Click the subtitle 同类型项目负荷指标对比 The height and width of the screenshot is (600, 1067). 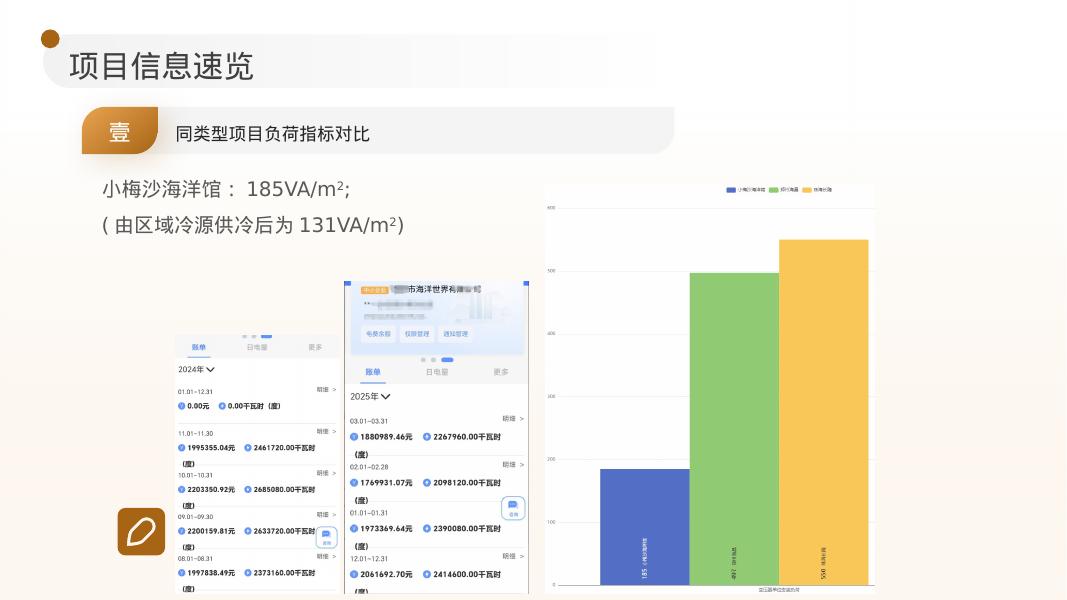[x=272, y=133]
